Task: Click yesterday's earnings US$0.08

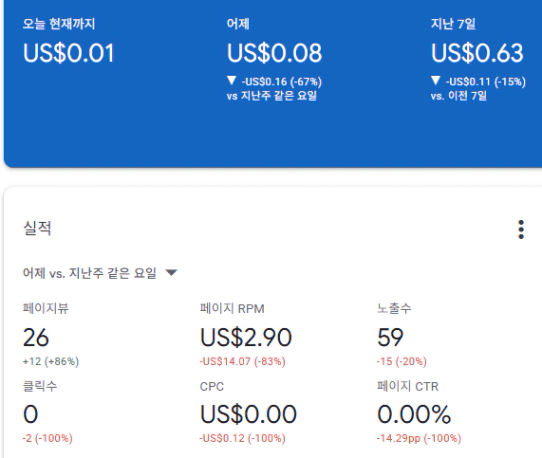Action: [274, 53]
